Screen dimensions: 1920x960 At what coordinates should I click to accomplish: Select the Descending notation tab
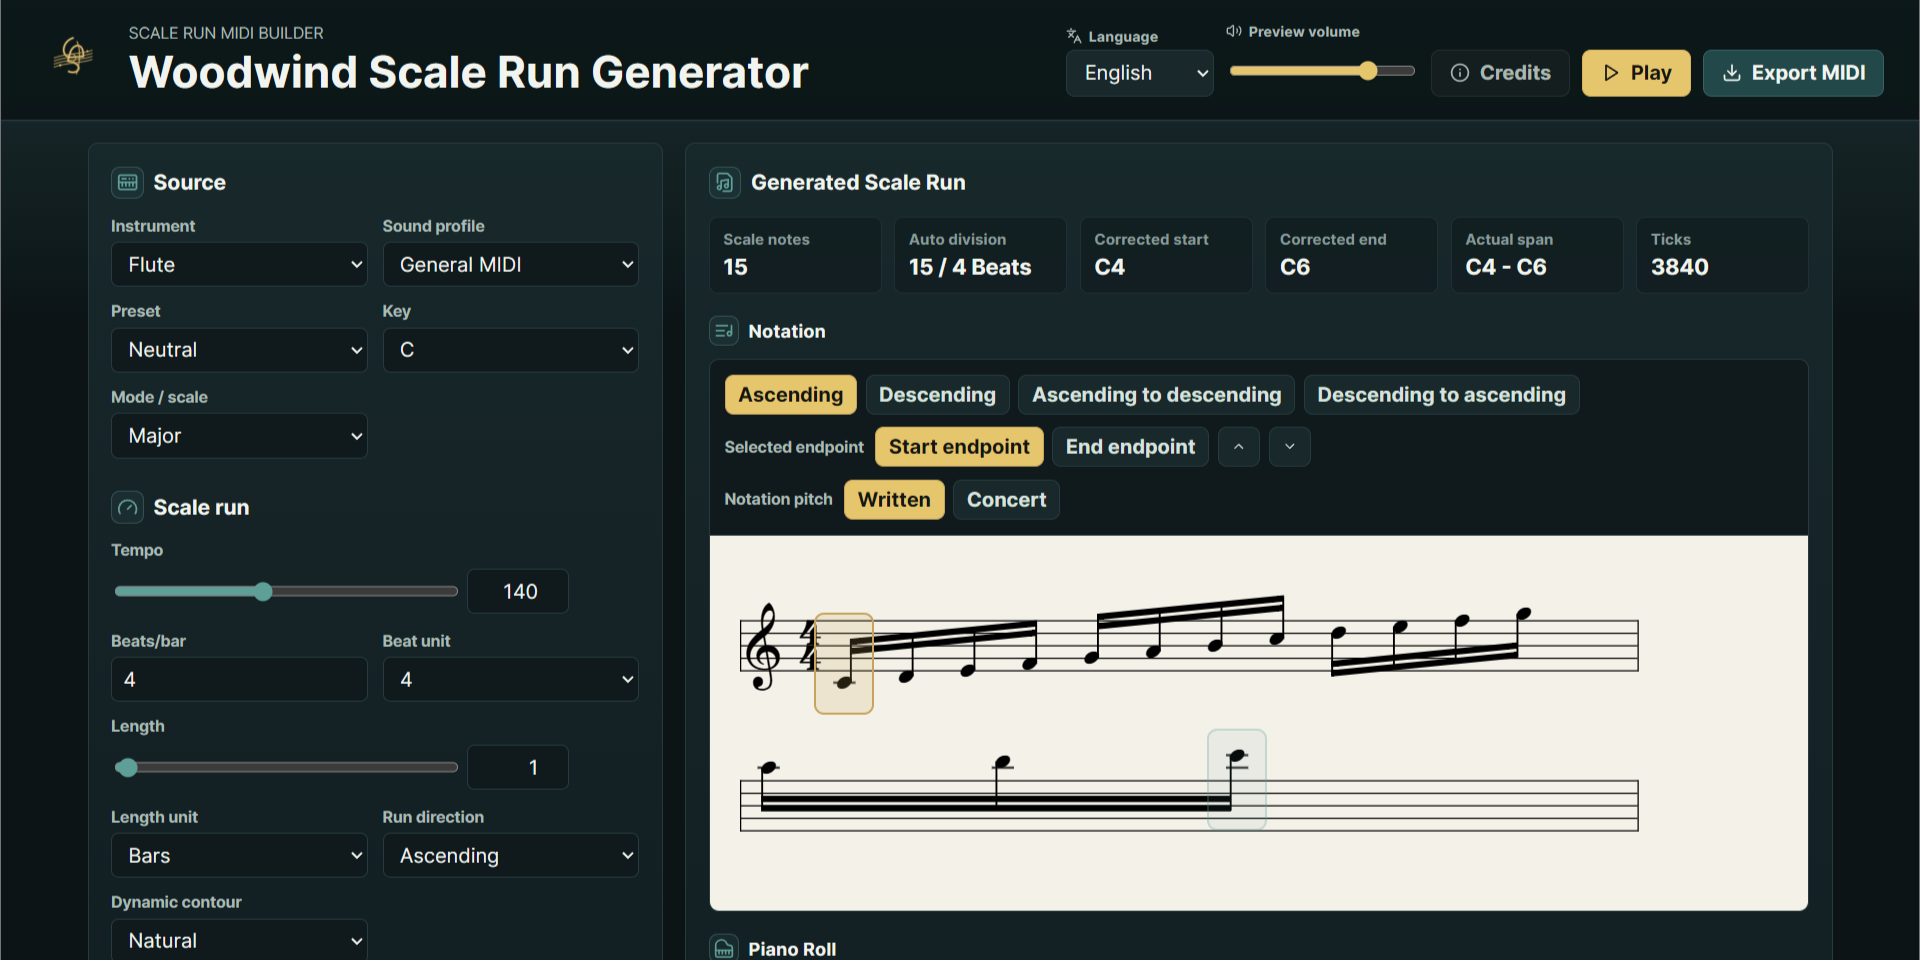937,395
